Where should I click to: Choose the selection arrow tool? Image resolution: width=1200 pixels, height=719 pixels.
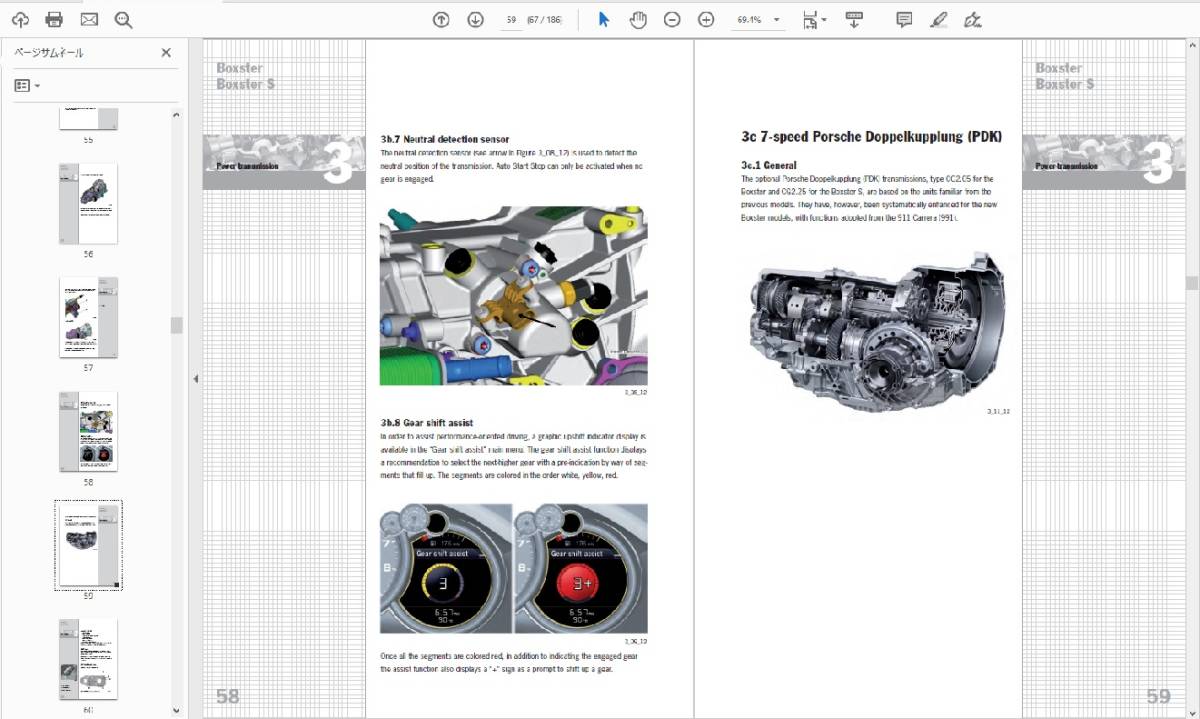(x=603, y=19)
